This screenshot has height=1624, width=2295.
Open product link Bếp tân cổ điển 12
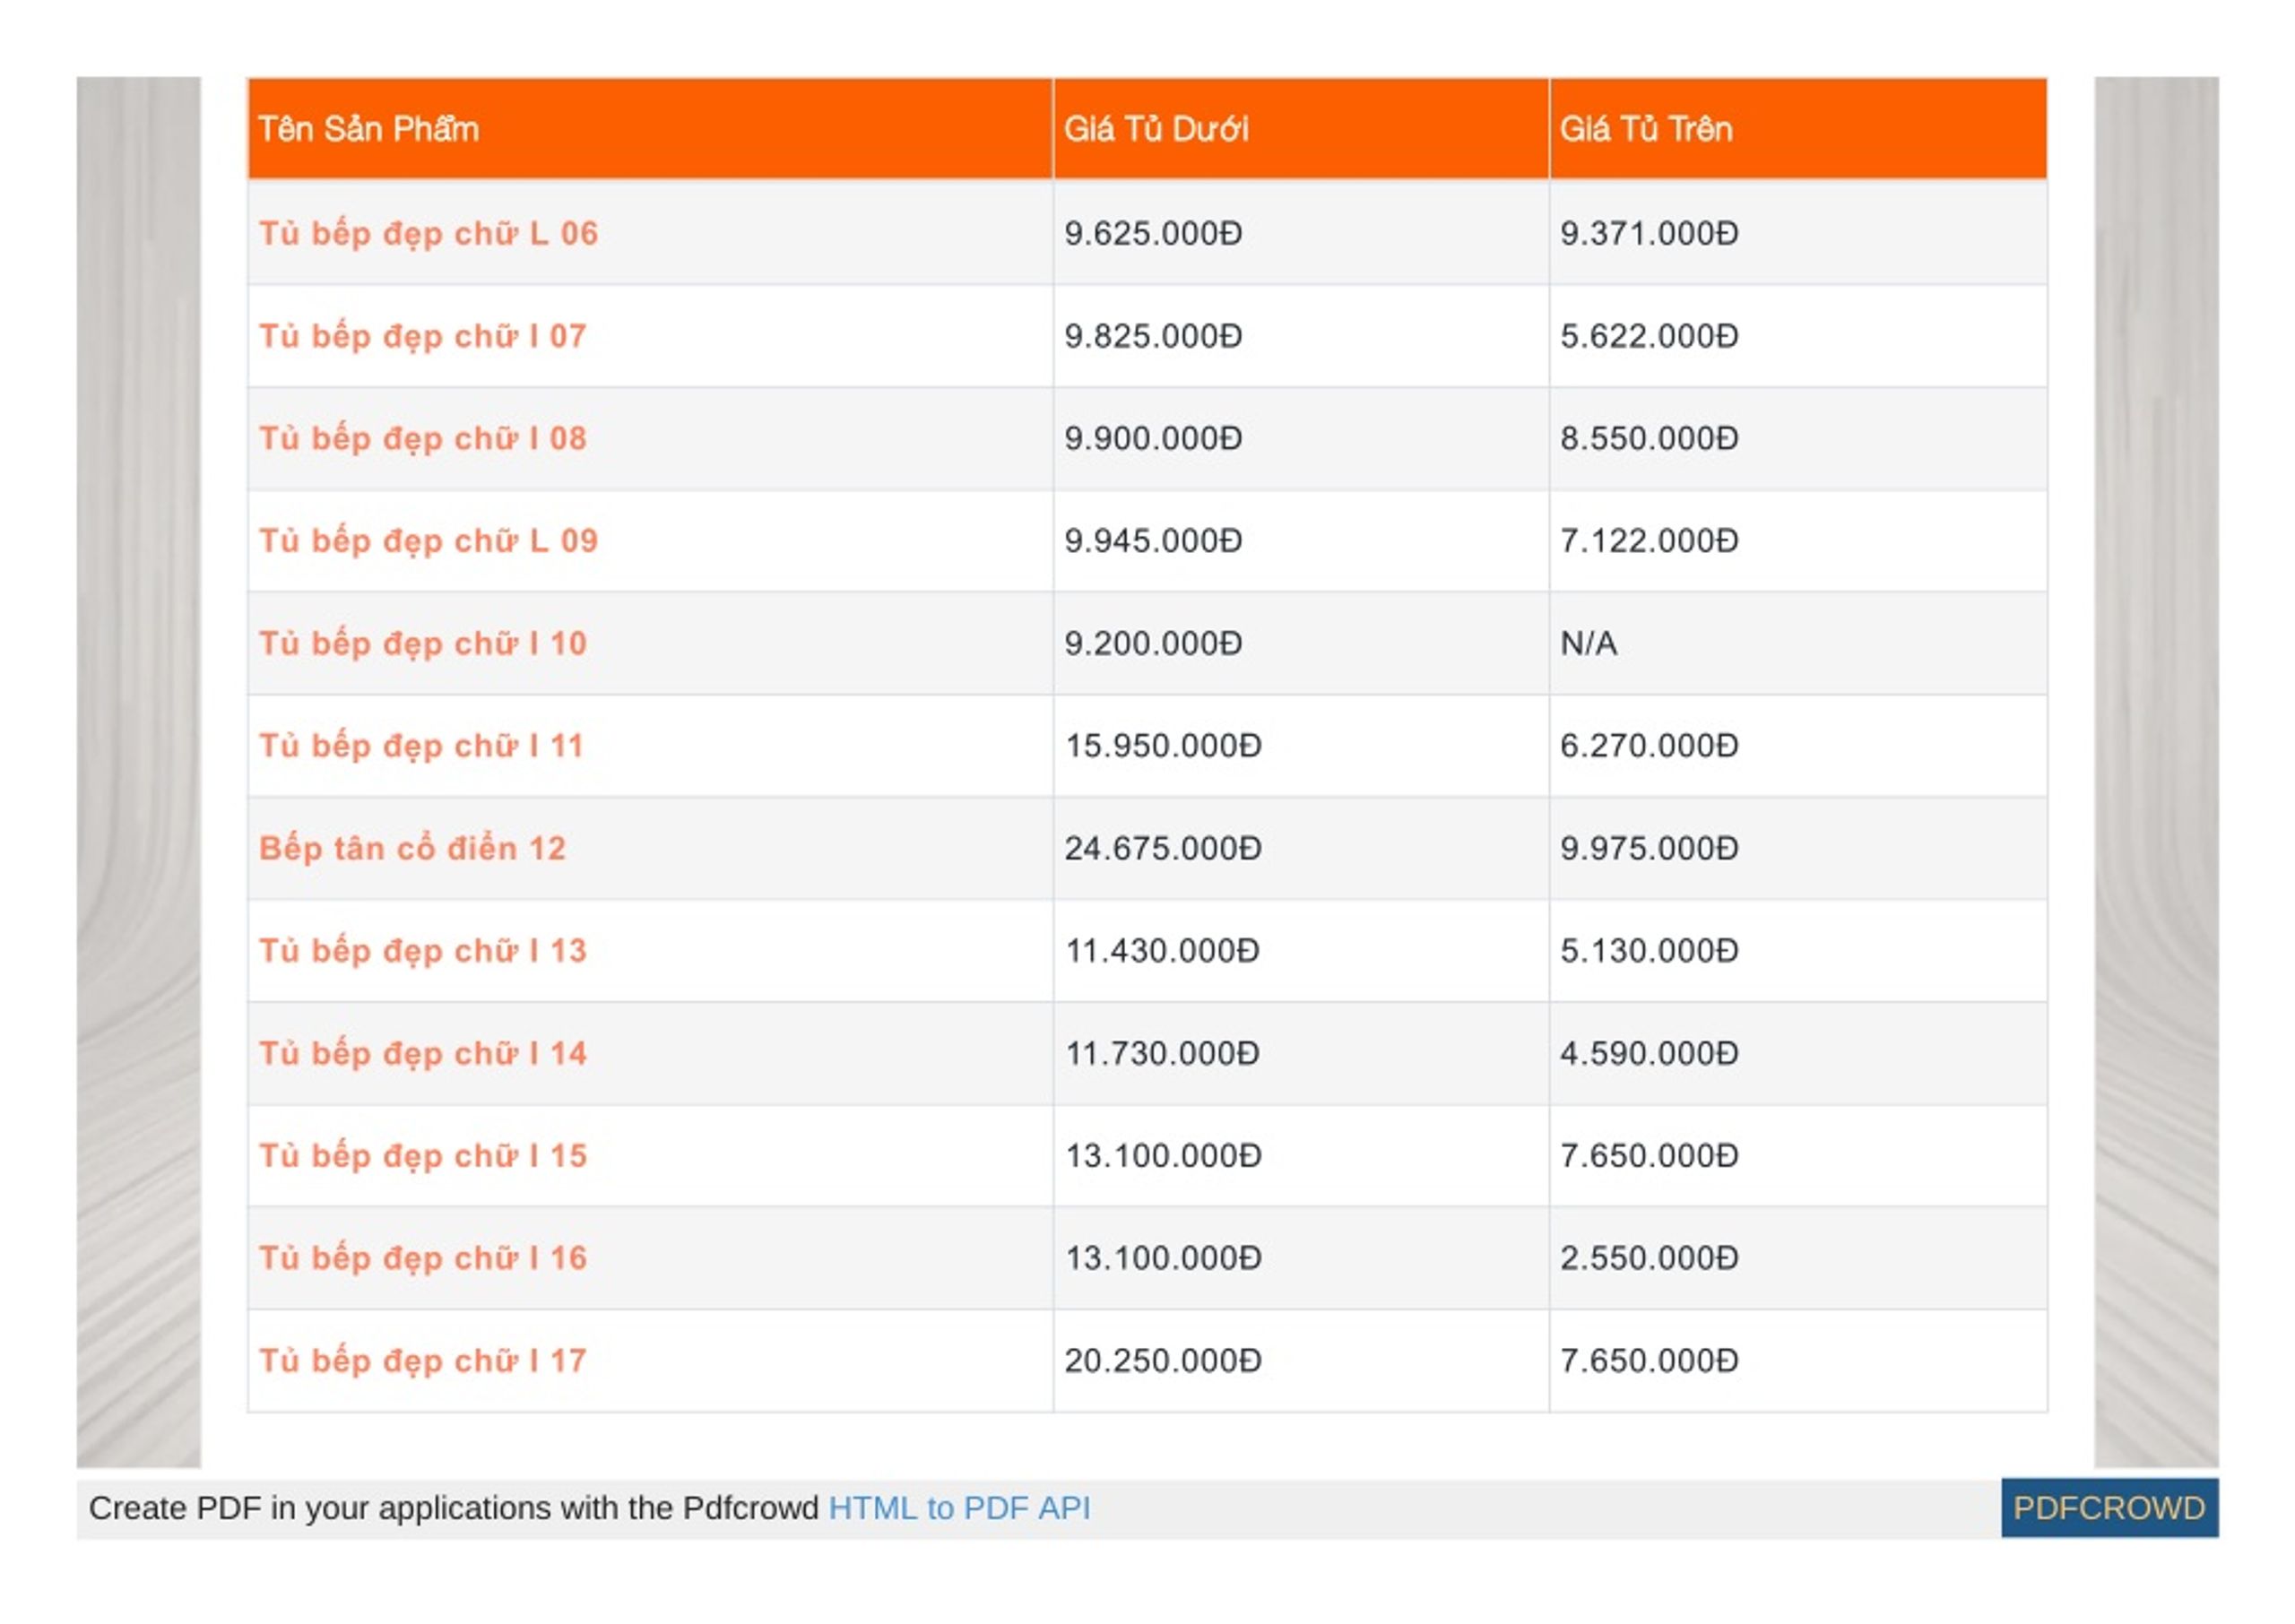412,849
